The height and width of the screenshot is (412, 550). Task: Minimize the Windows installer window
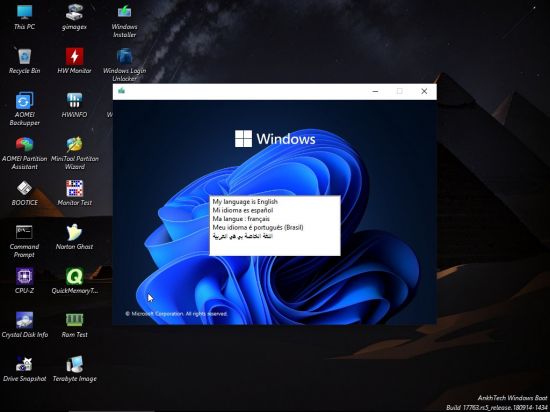[375, 92]
